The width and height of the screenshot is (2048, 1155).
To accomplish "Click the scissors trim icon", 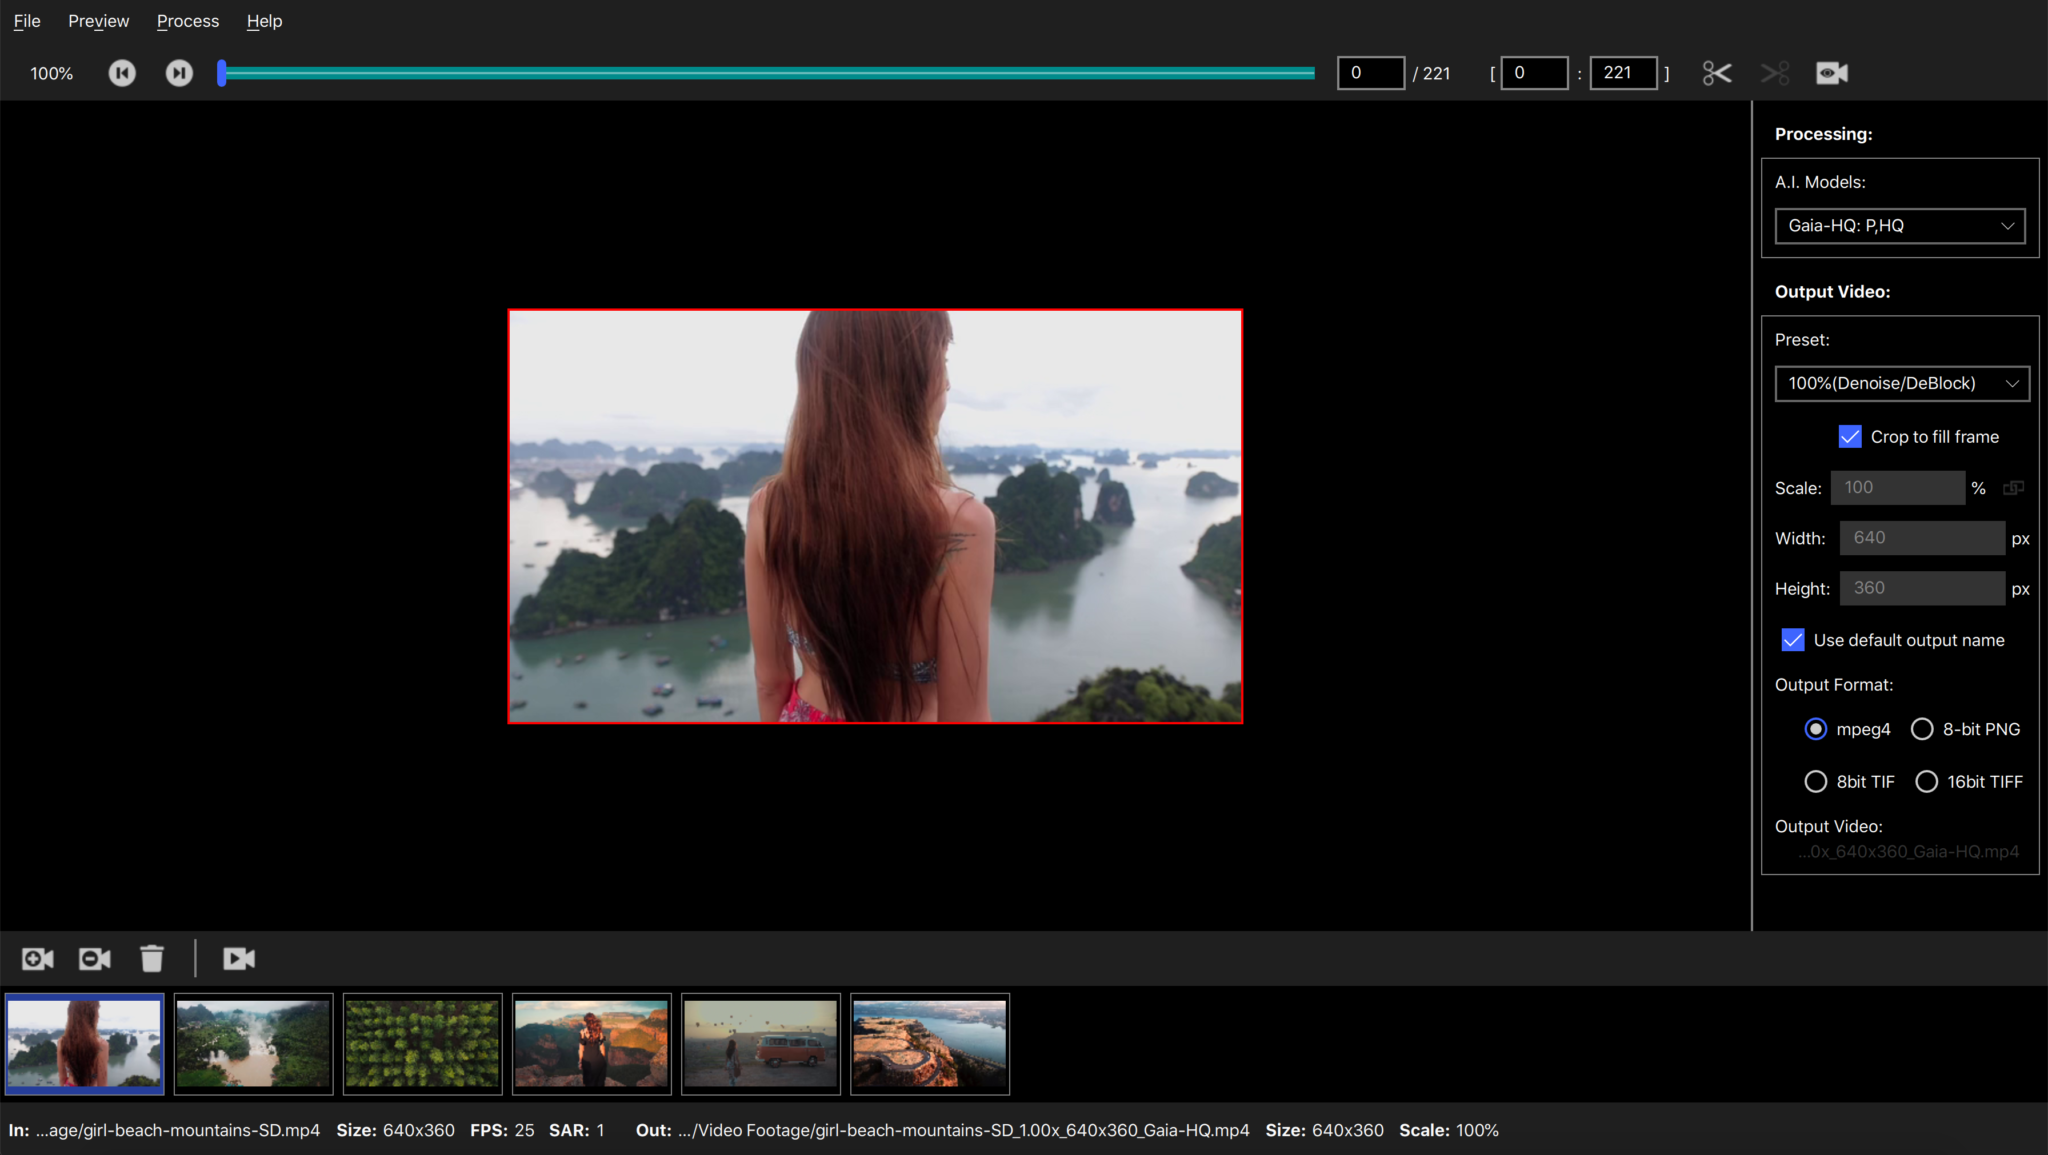I will tap(1717, 73).
